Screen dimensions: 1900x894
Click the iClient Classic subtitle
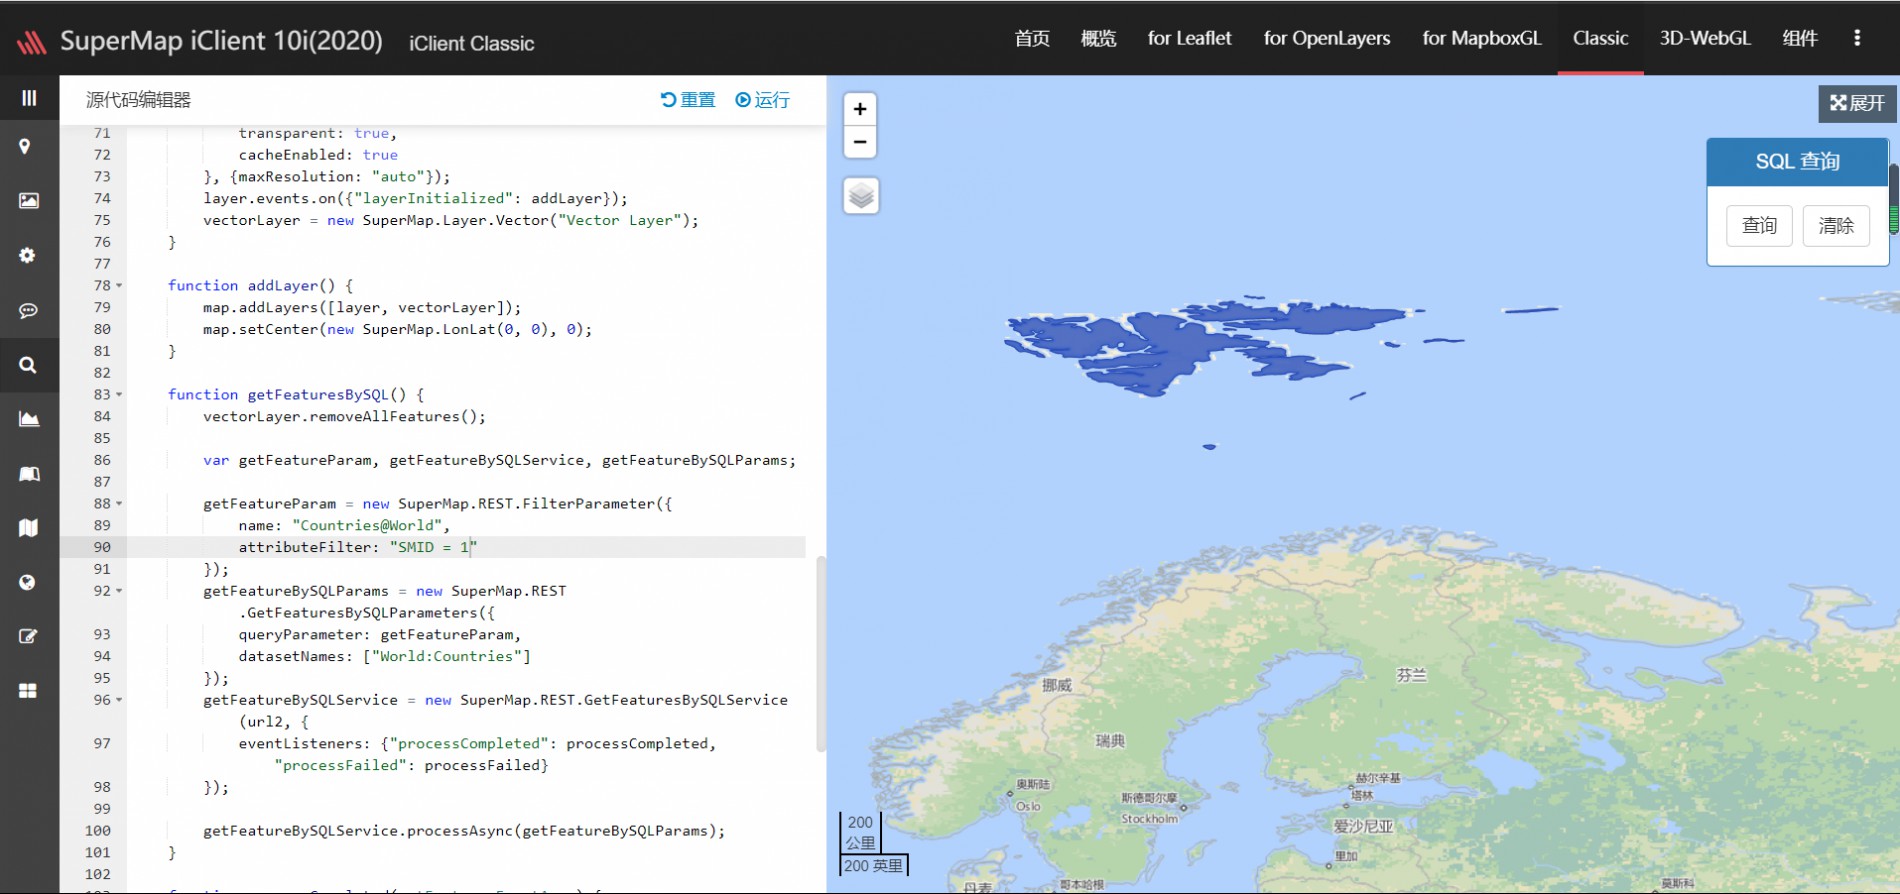471,44
